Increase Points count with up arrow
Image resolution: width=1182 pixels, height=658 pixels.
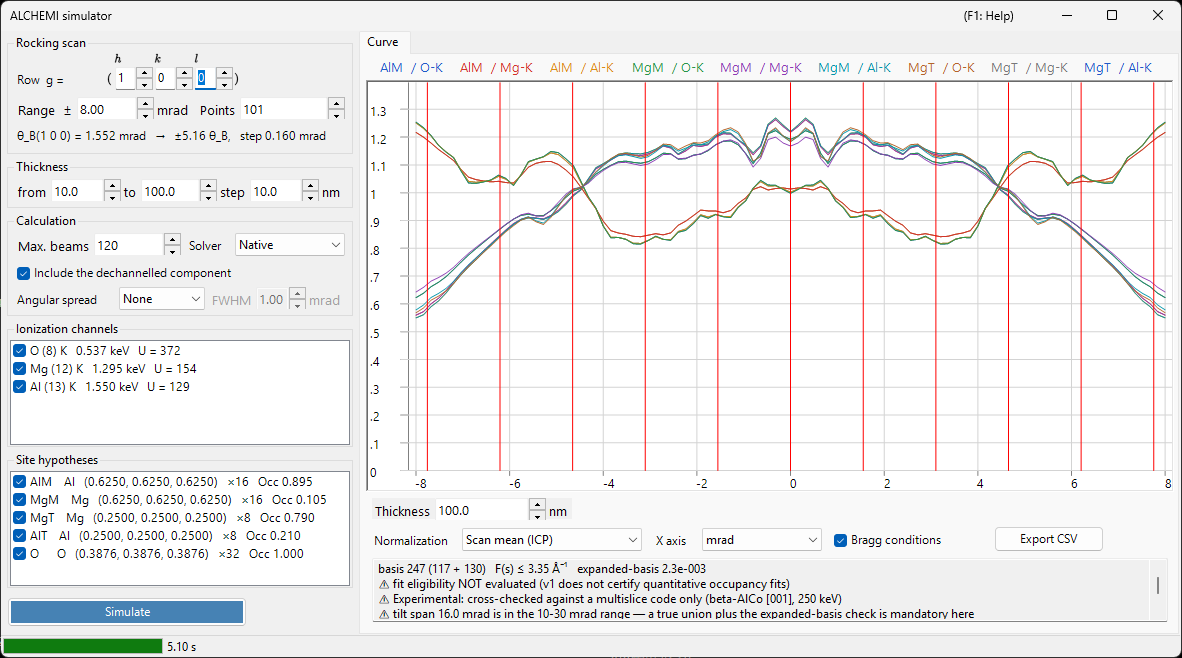pos(336,104)
